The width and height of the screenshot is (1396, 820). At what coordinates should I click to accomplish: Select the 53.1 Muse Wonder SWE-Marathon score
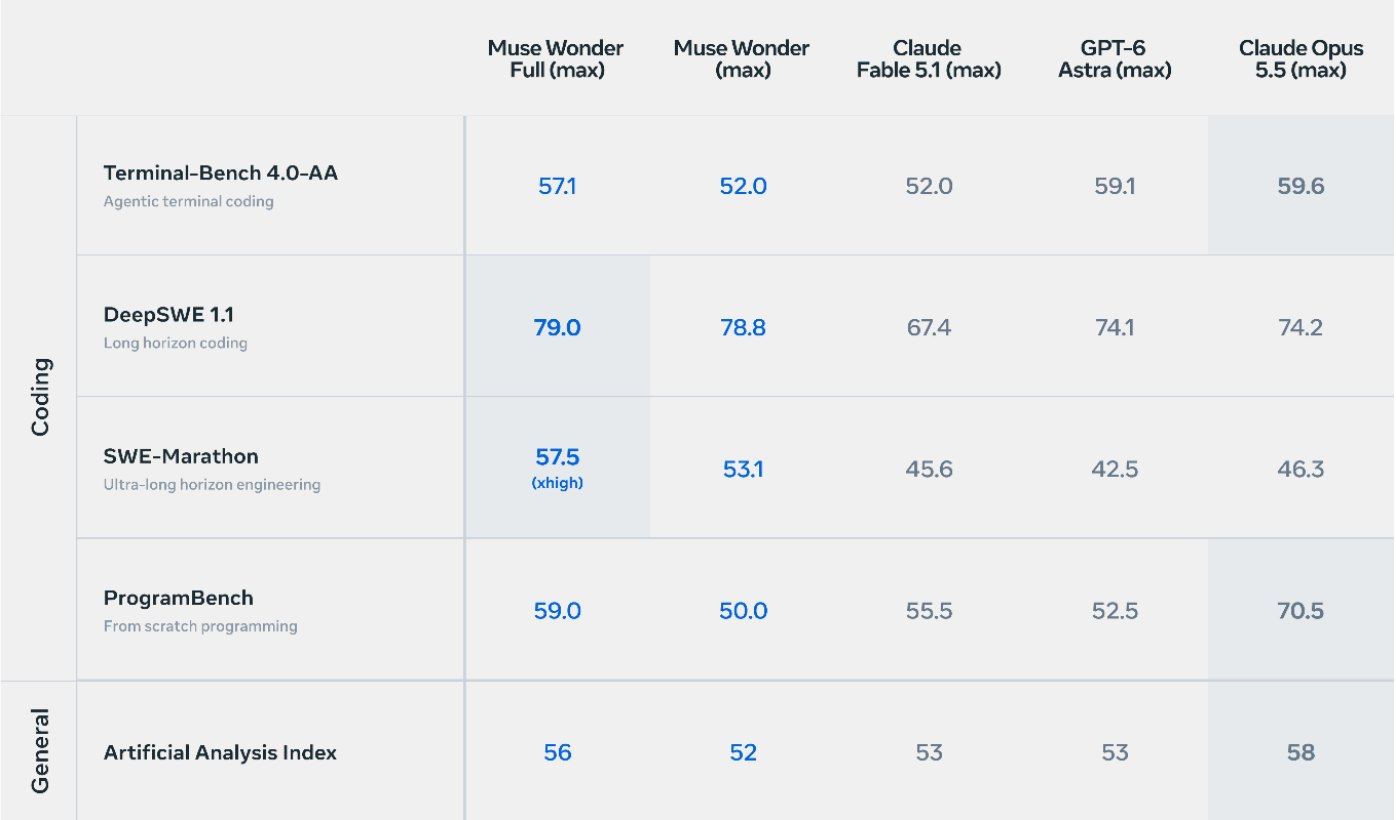pyautogui.click(x=743, y=469)
